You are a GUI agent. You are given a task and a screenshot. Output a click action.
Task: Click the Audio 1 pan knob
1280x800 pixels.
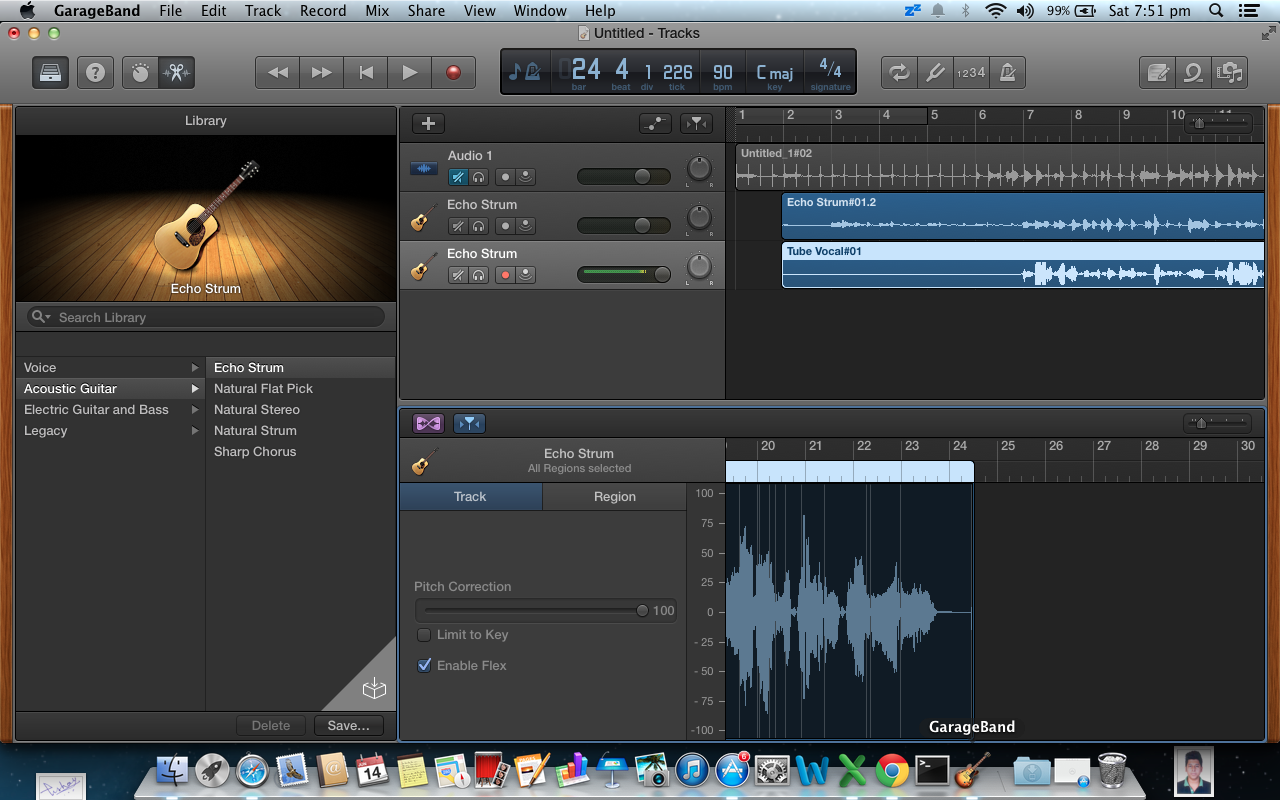[x=699, y=169]
